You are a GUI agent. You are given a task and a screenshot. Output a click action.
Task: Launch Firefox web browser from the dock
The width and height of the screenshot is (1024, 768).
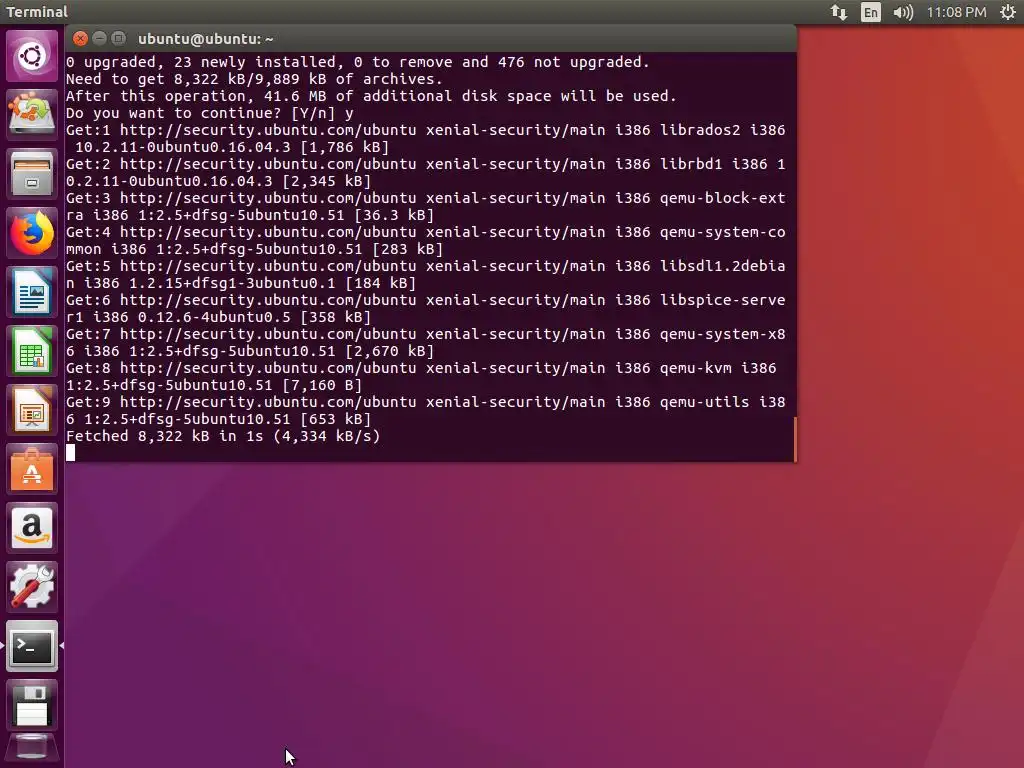[32, 233]
